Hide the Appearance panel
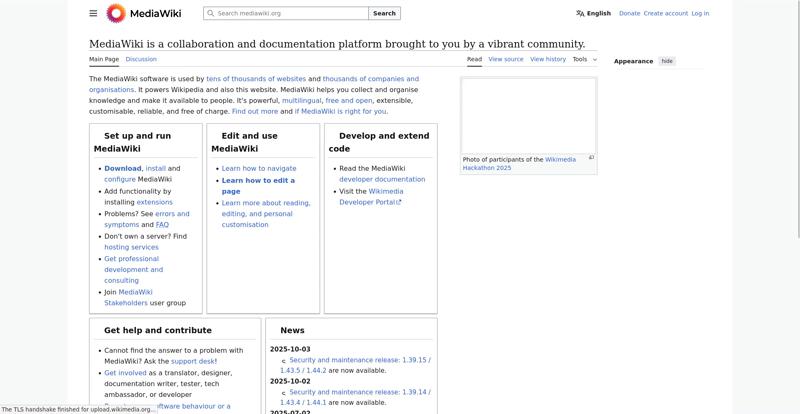 (x=667, y=61)
